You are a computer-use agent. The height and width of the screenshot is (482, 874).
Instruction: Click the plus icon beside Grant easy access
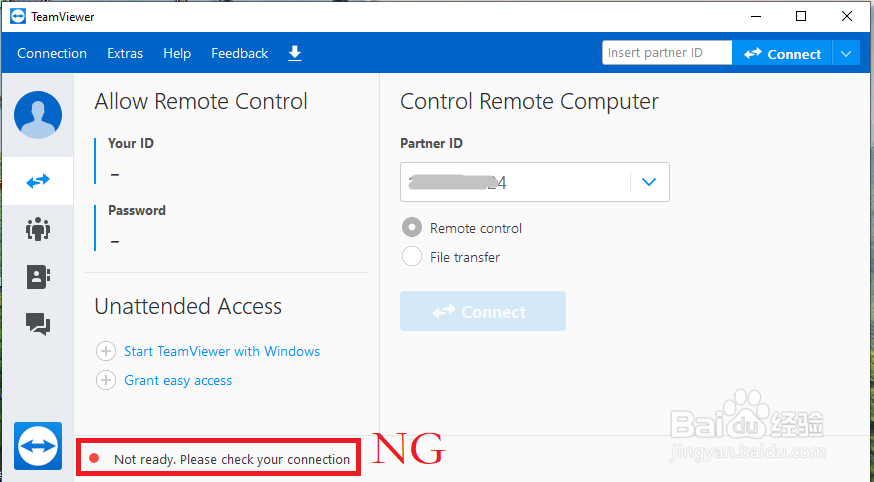point(106,381)
